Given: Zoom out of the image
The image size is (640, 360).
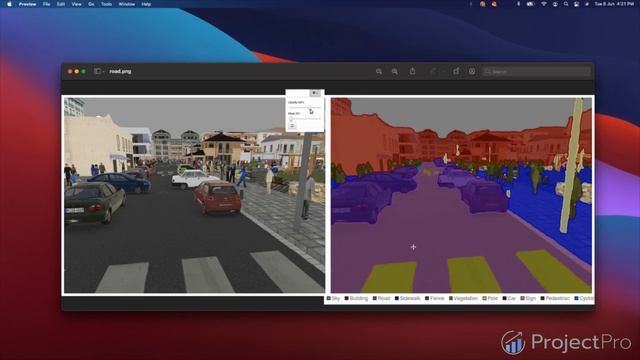Looking at the screenshot, I should coord(379,71).
